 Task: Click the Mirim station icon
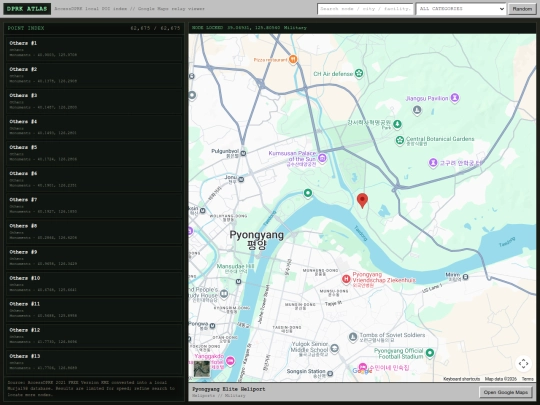click(x=465, y=277)
